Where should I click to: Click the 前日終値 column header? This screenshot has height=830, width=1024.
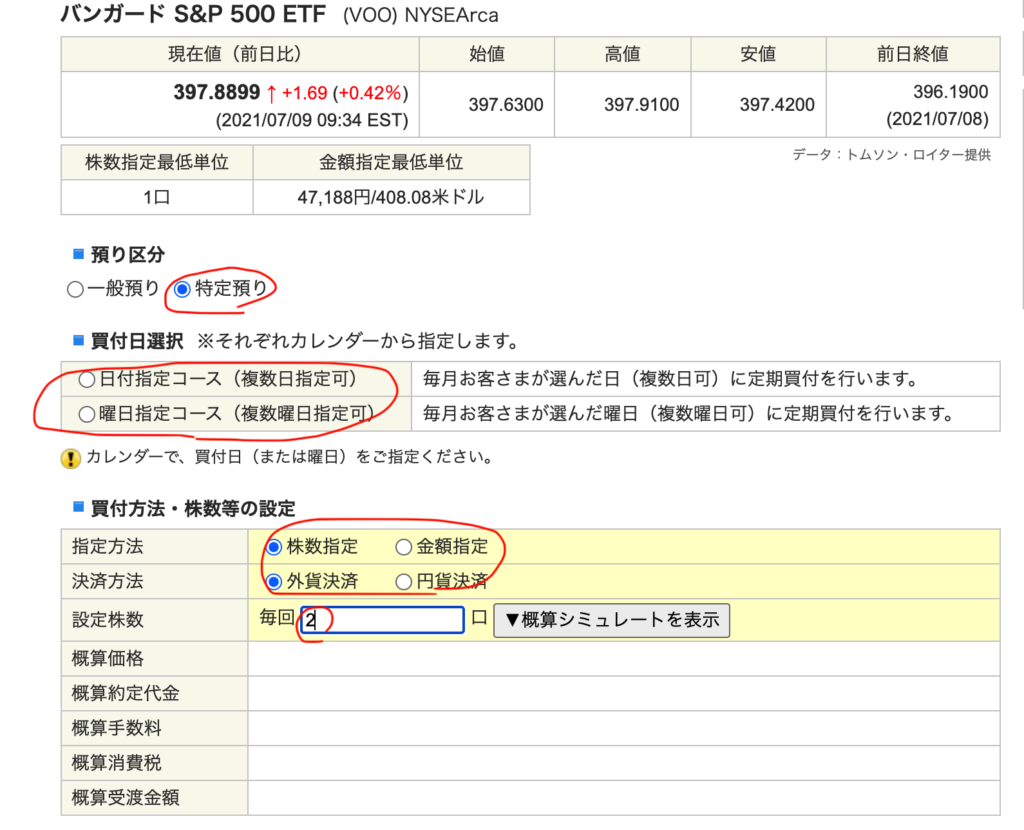click(912, 54)
